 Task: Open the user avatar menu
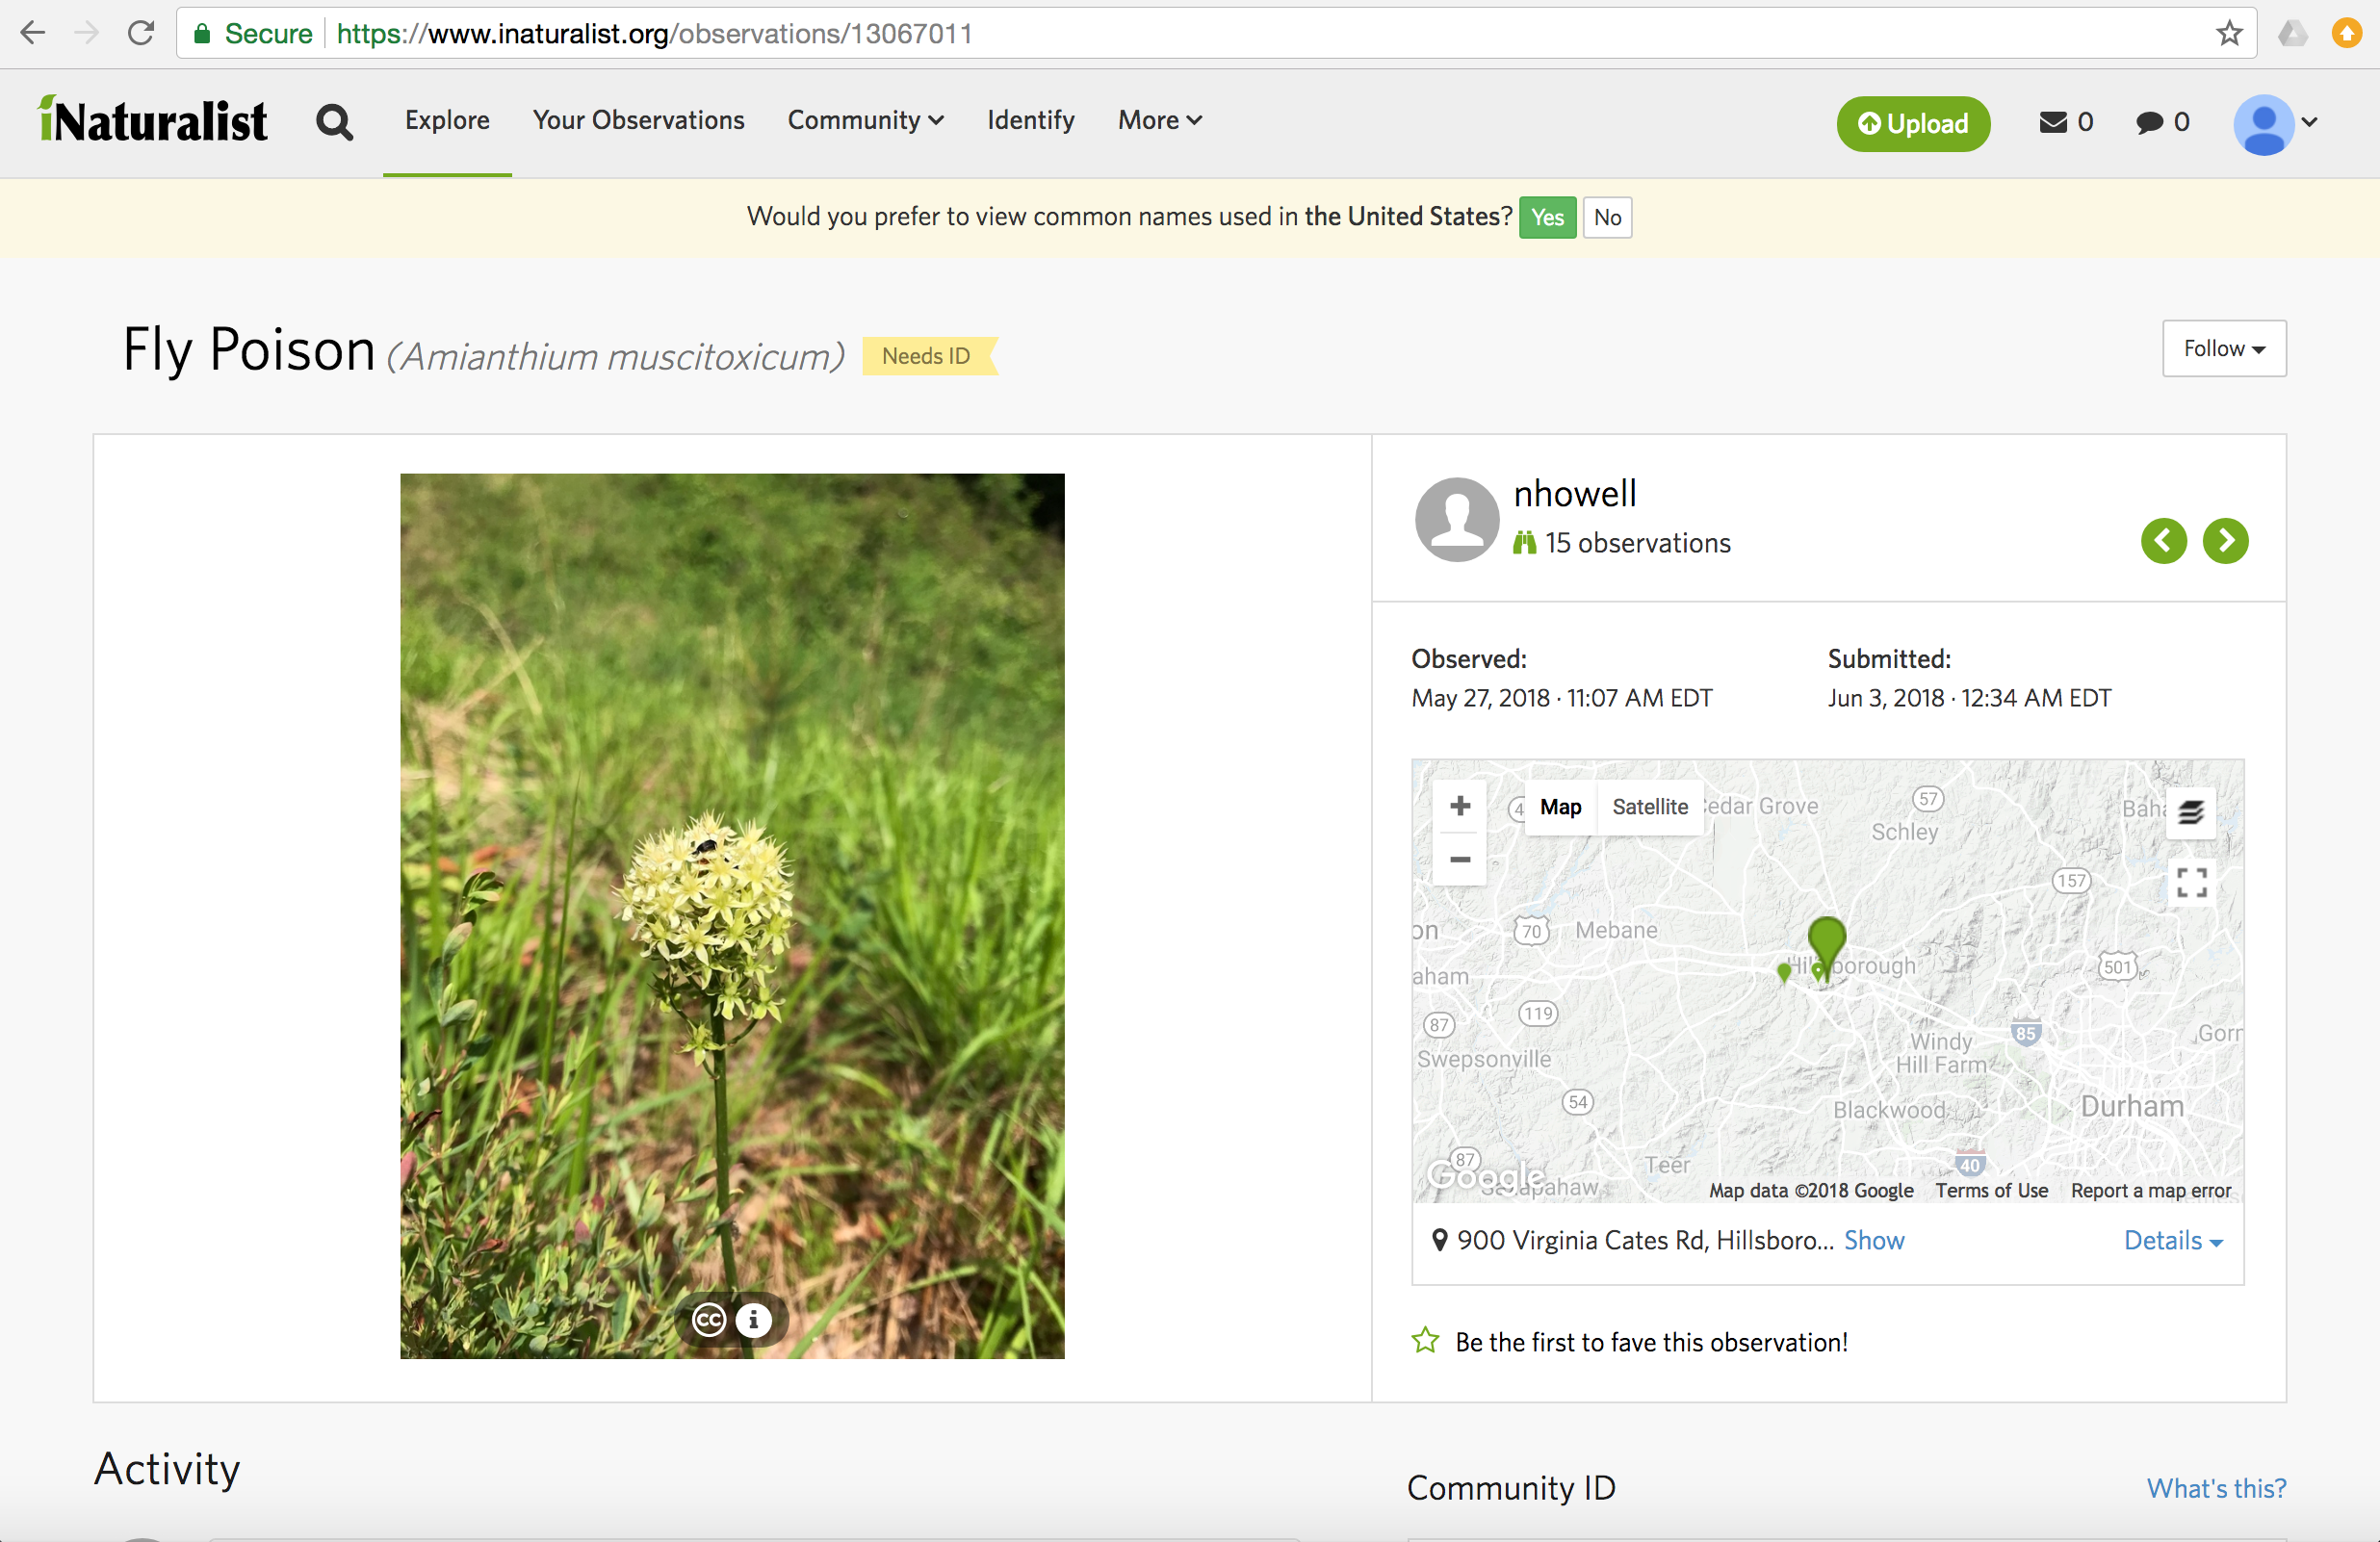tap(2275, 124)
